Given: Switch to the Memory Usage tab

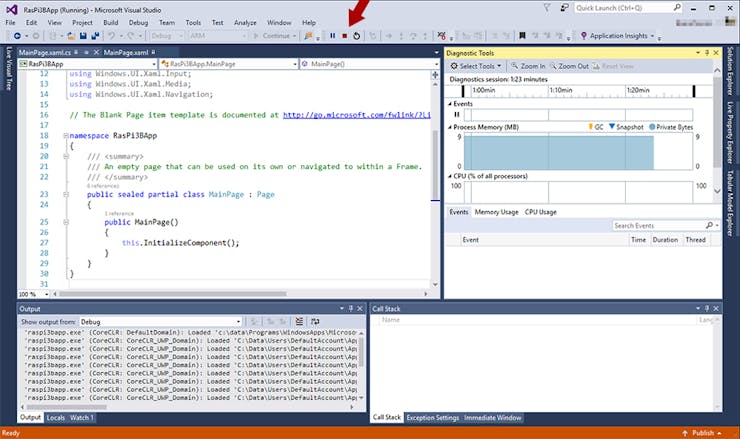Looking at the screenshot, I should coord(496,212).
